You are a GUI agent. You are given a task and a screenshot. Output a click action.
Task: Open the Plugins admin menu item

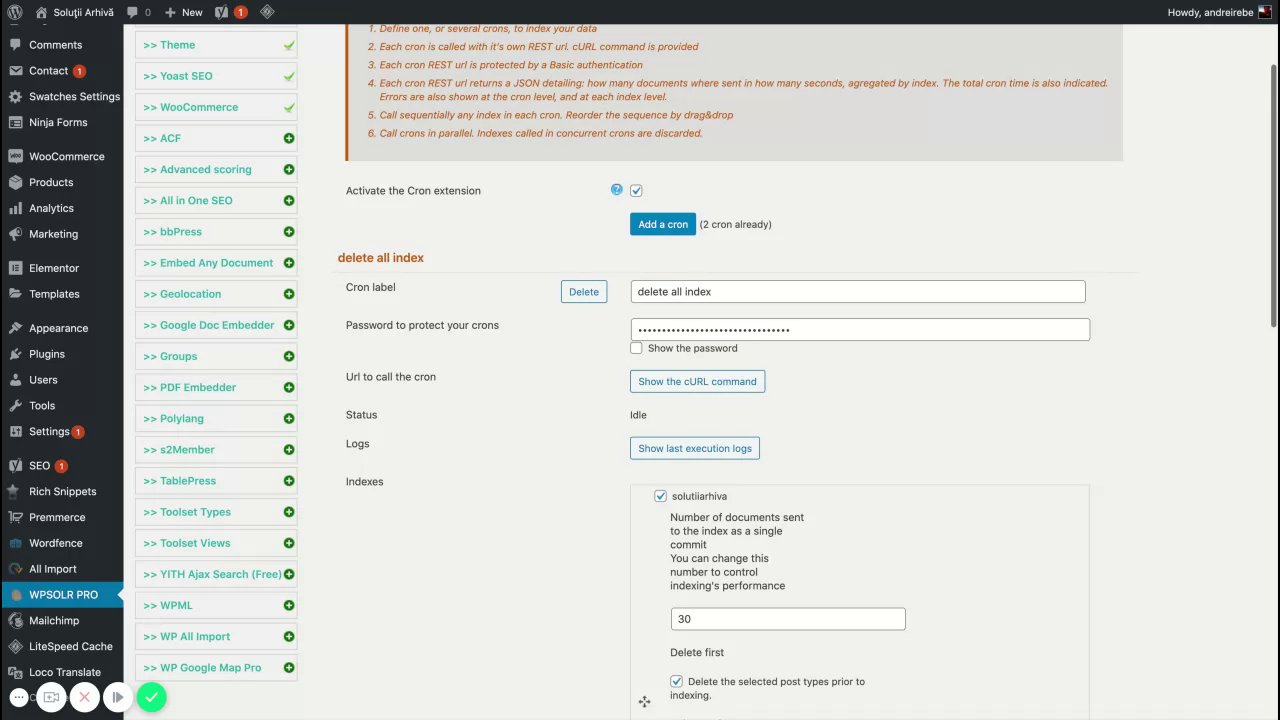point(47,354)
